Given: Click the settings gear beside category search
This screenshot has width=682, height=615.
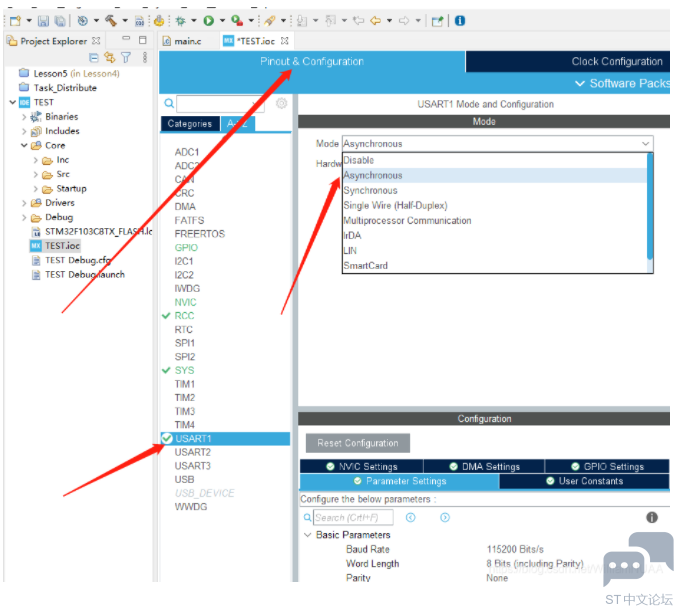Looking at the screenshot, I should (281, 103).
